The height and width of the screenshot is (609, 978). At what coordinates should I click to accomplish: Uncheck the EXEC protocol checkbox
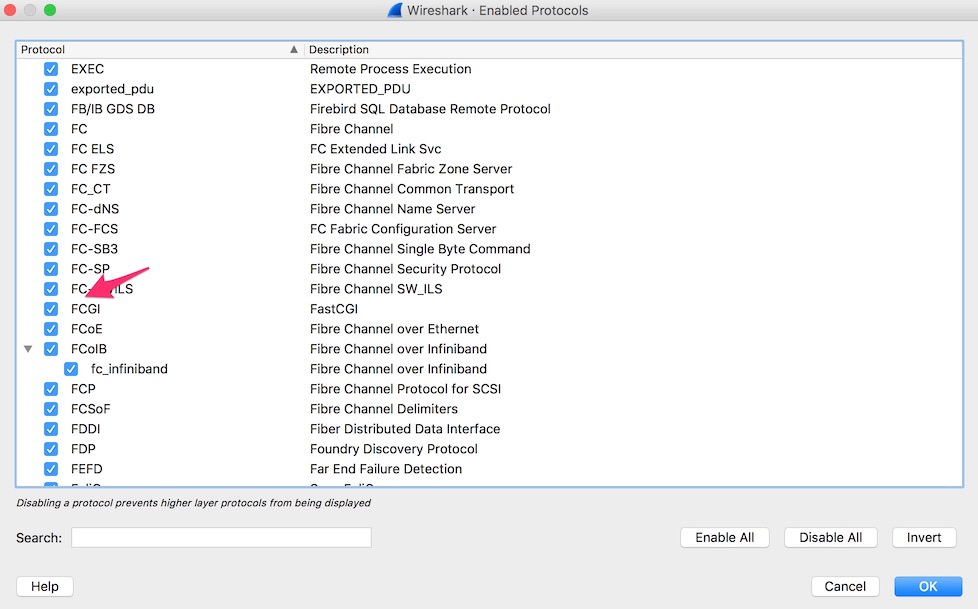coord(51,69)
